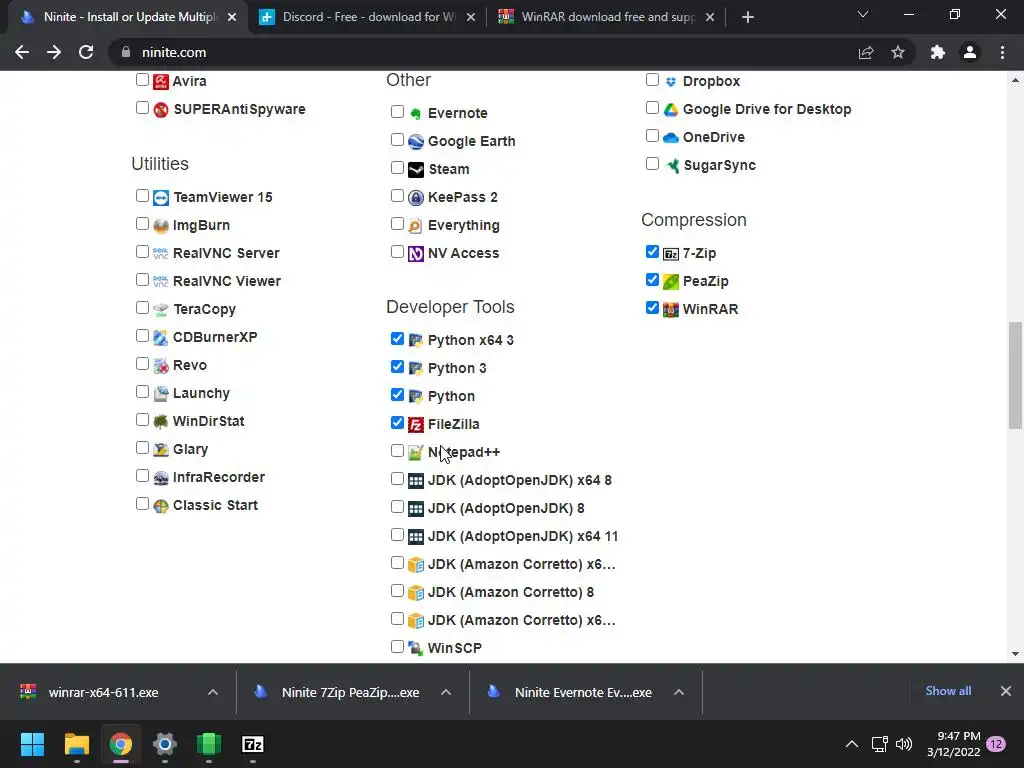Click the Google Earth globe icon
The height and width of the screenshot is (768, 1024).
[416, 142]
